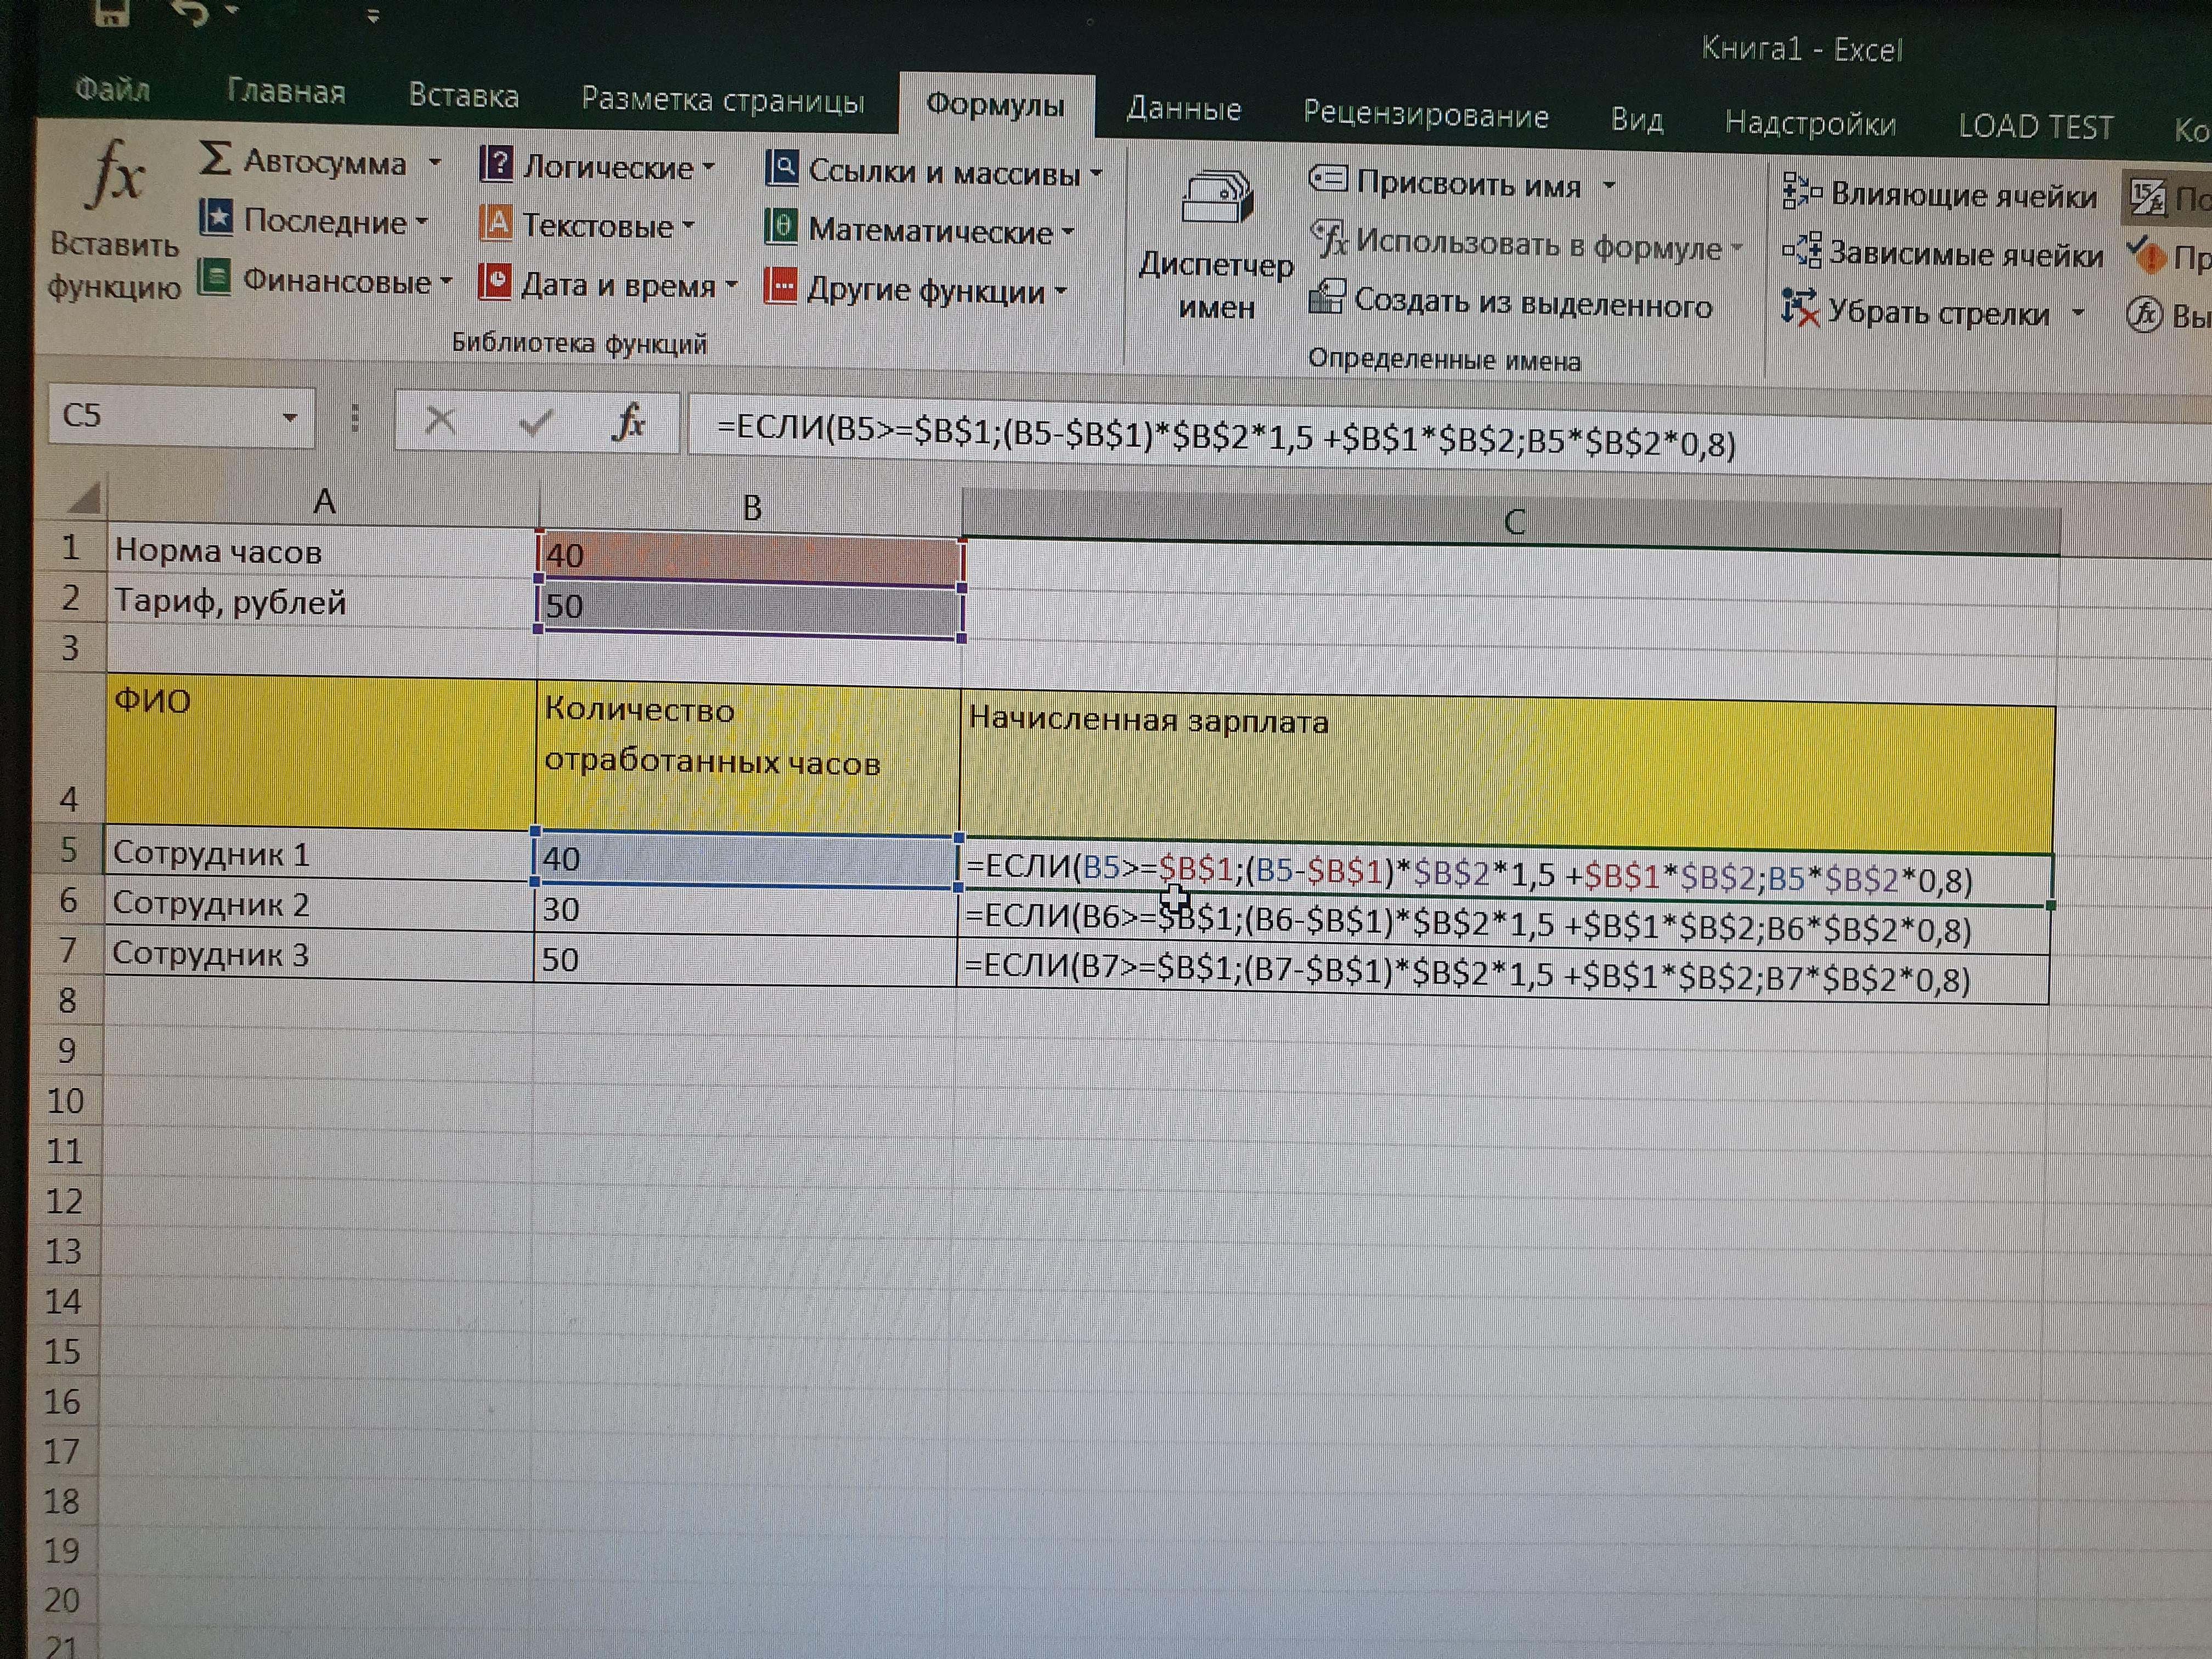
Task: Open the Home (Главная) ribbon tab
Action: coord(286,92)
